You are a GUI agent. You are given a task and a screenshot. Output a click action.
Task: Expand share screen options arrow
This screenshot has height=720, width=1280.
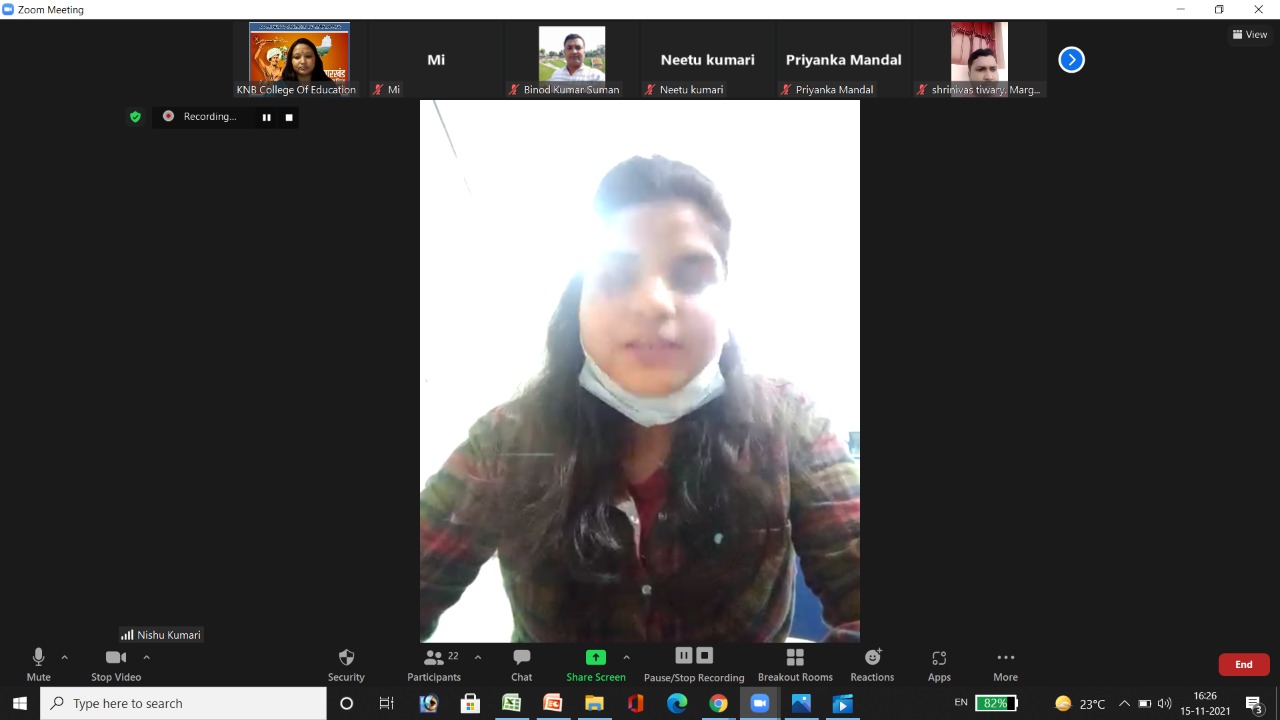626,657
